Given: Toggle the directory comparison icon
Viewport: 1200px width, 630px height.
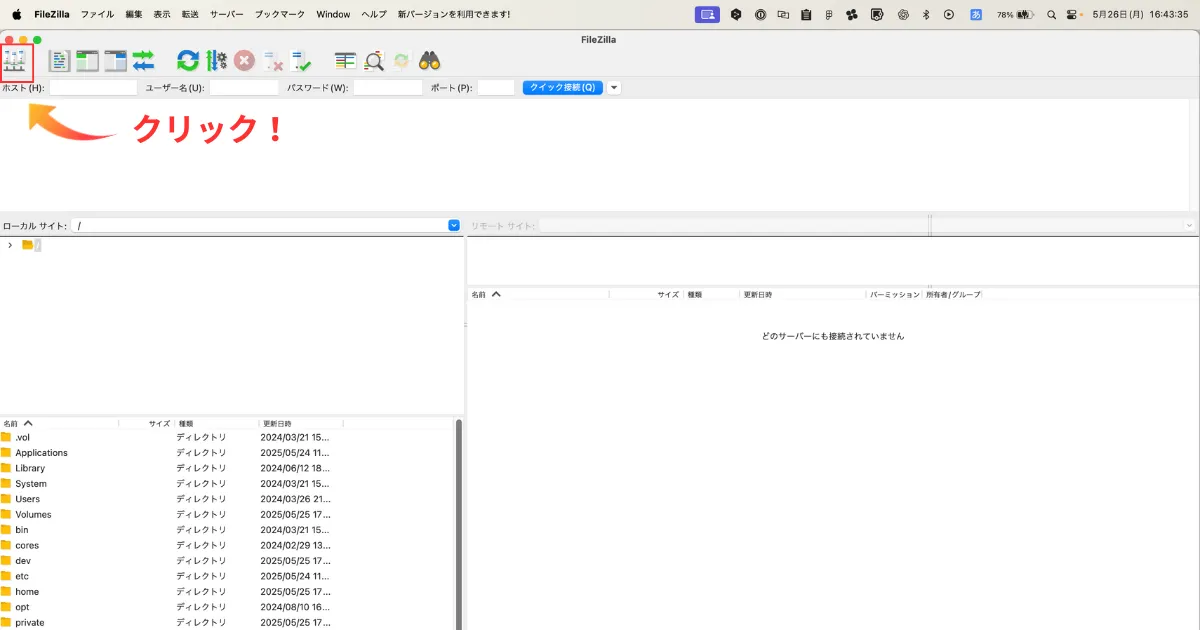Looking at the screenshot, I should click(374, 61).
